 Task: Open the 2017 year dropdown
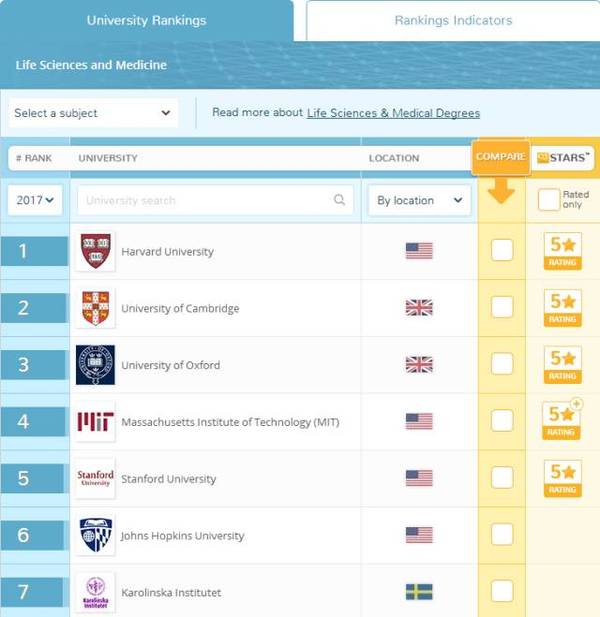(x=35, y=200)
